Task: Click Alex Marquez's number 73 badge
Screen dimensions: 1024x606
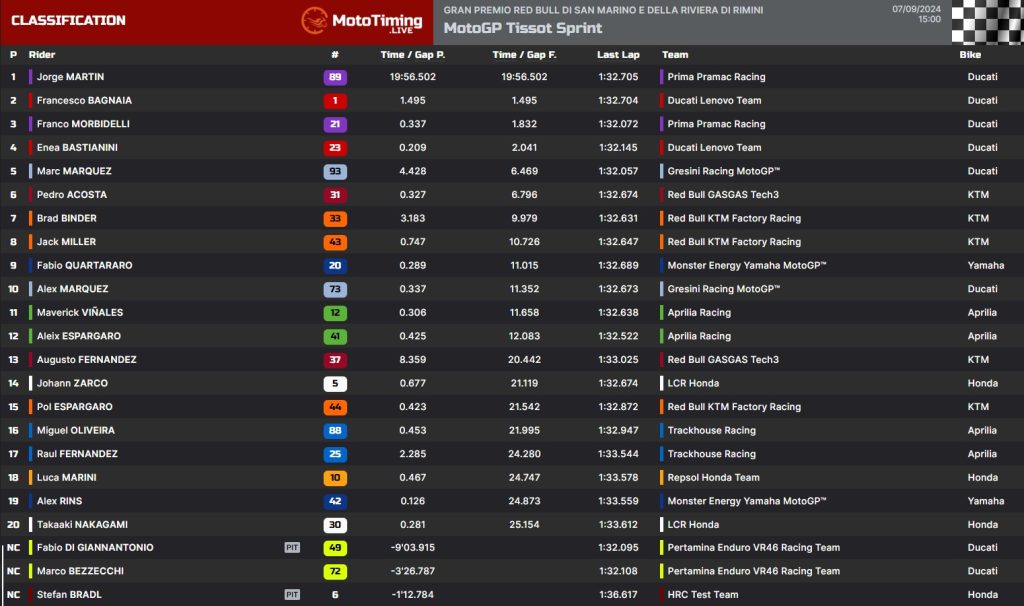Action: point(335,289)
